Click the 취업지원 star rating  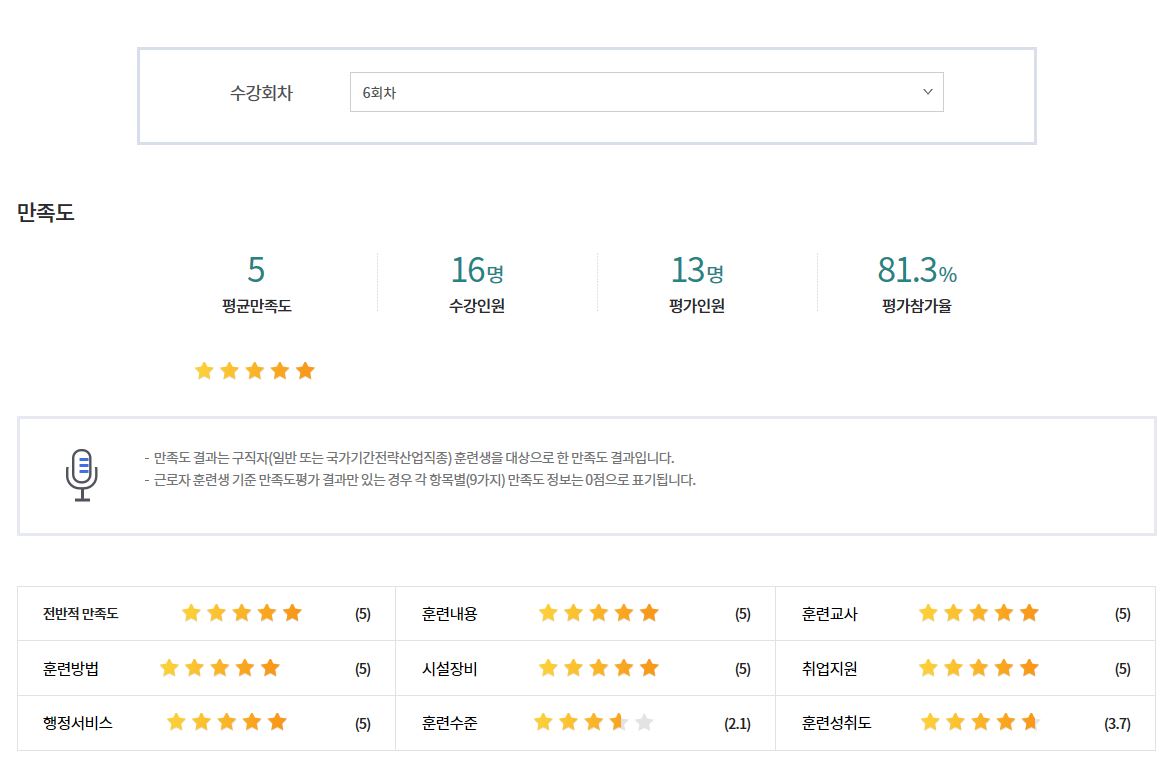tap(979, 668)
